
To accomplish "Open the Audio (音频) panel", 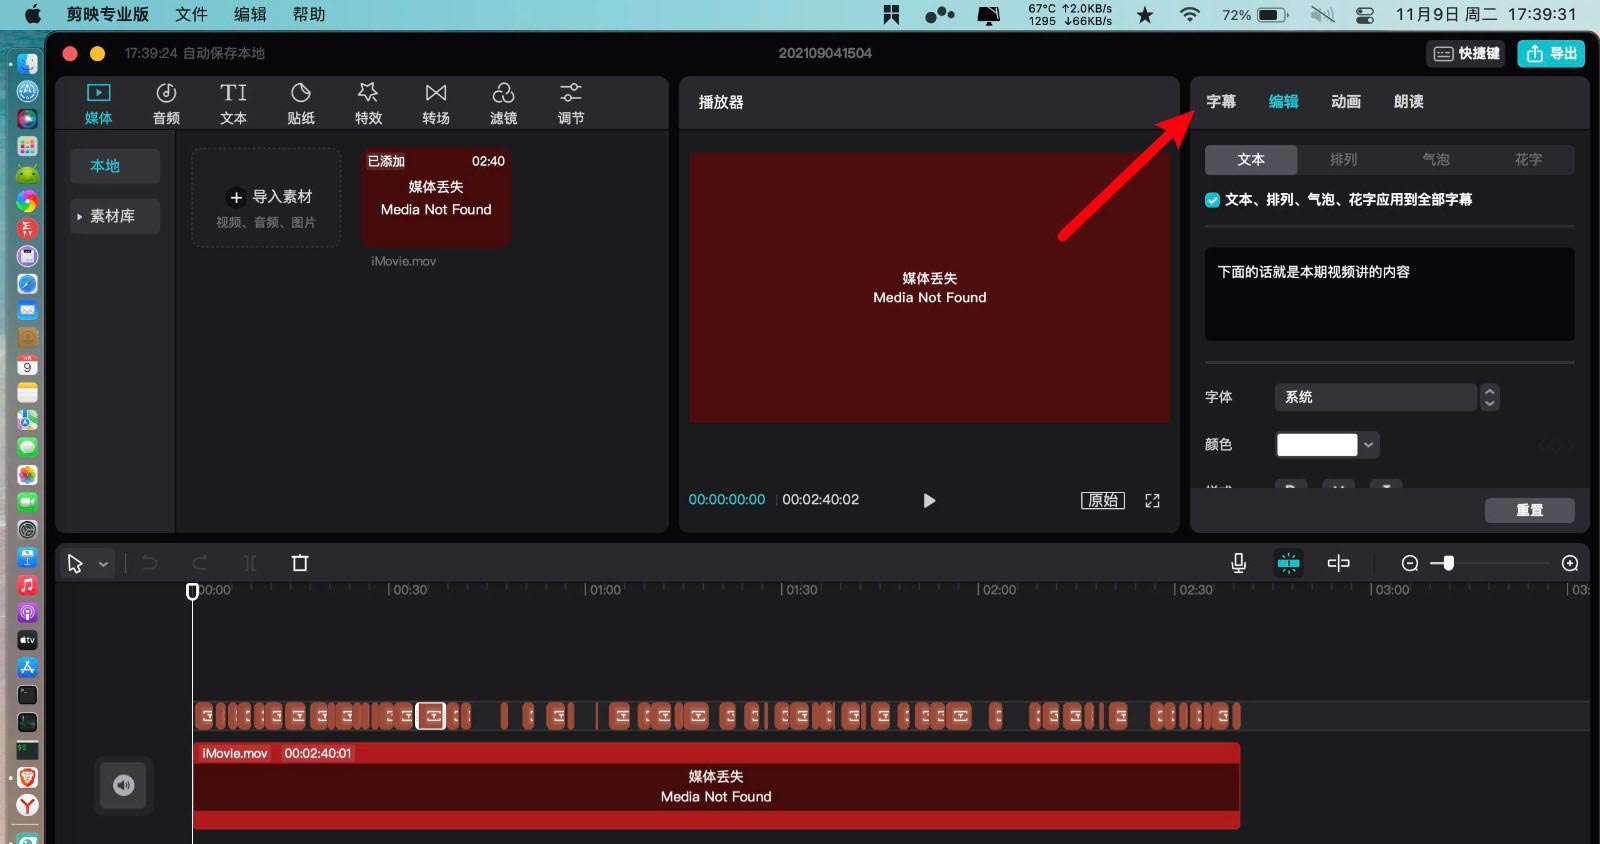I will coord(166,103).
